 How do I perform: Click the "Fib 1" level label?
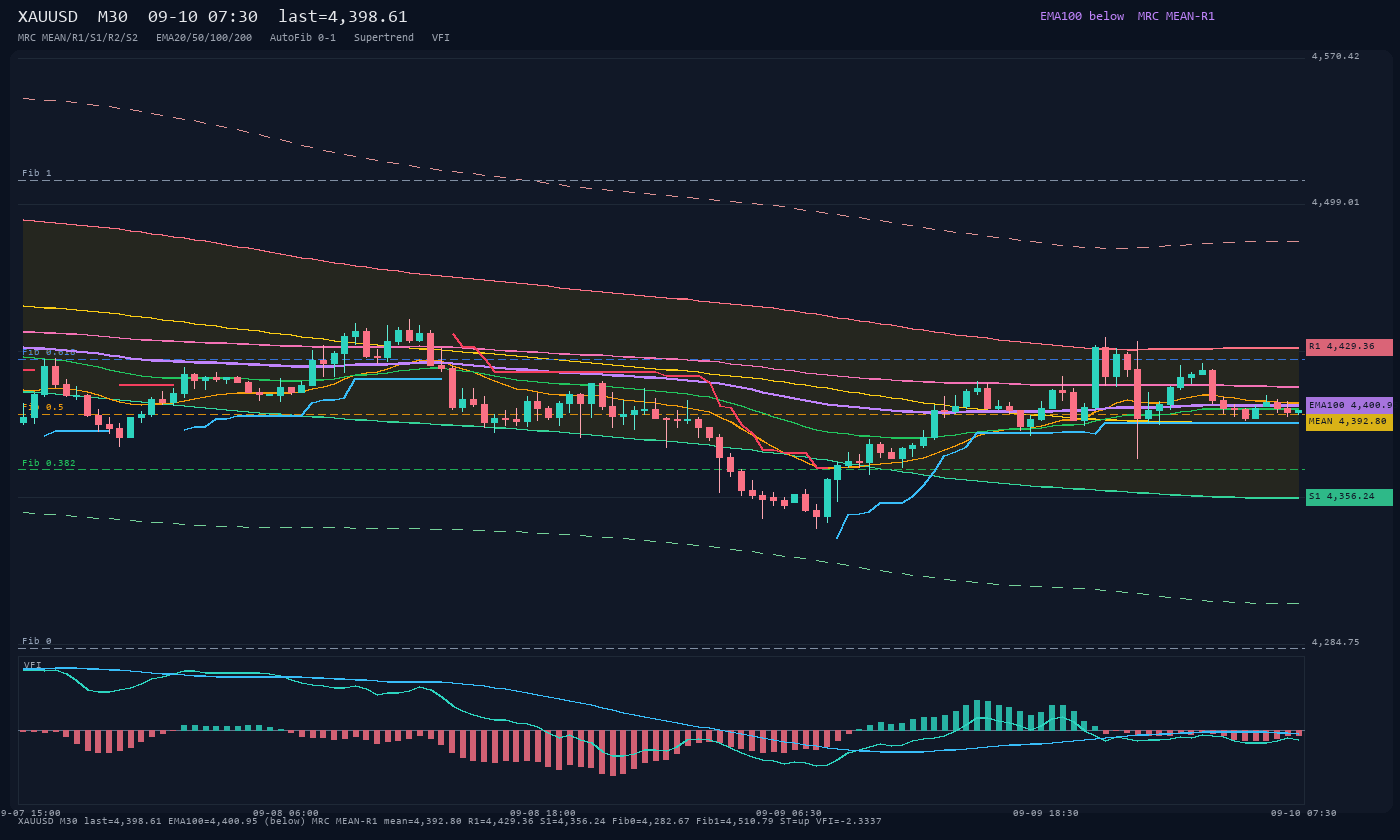pos(37,173)
